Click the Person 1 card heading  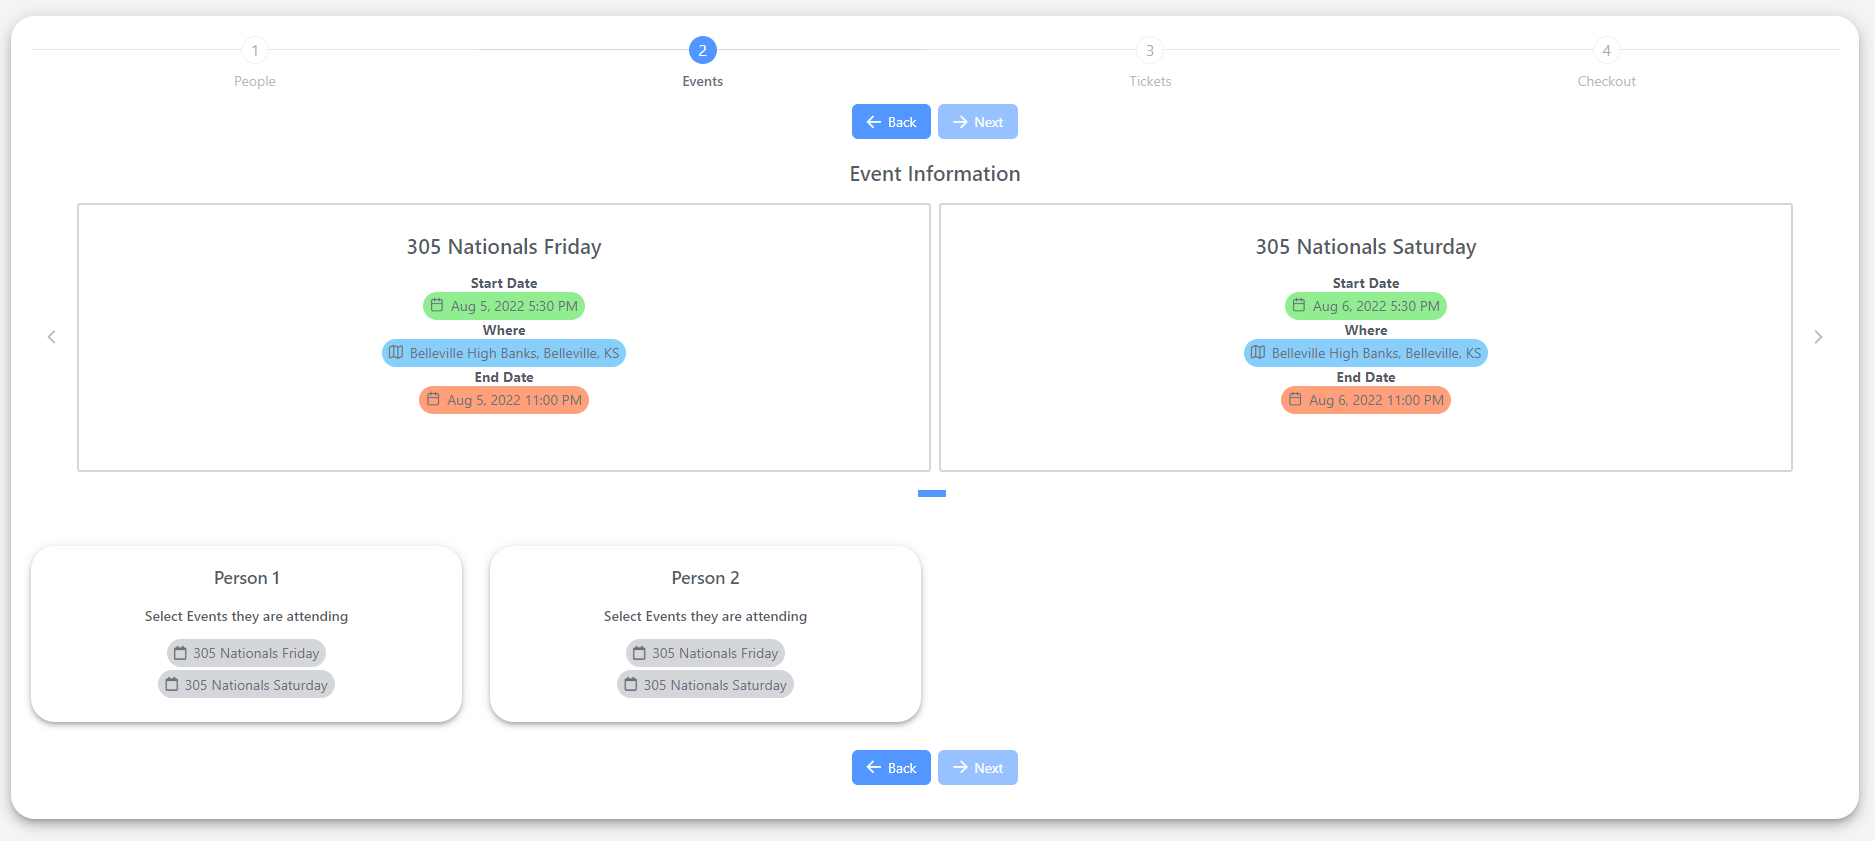pyautogui.click(x=247, y=578)
